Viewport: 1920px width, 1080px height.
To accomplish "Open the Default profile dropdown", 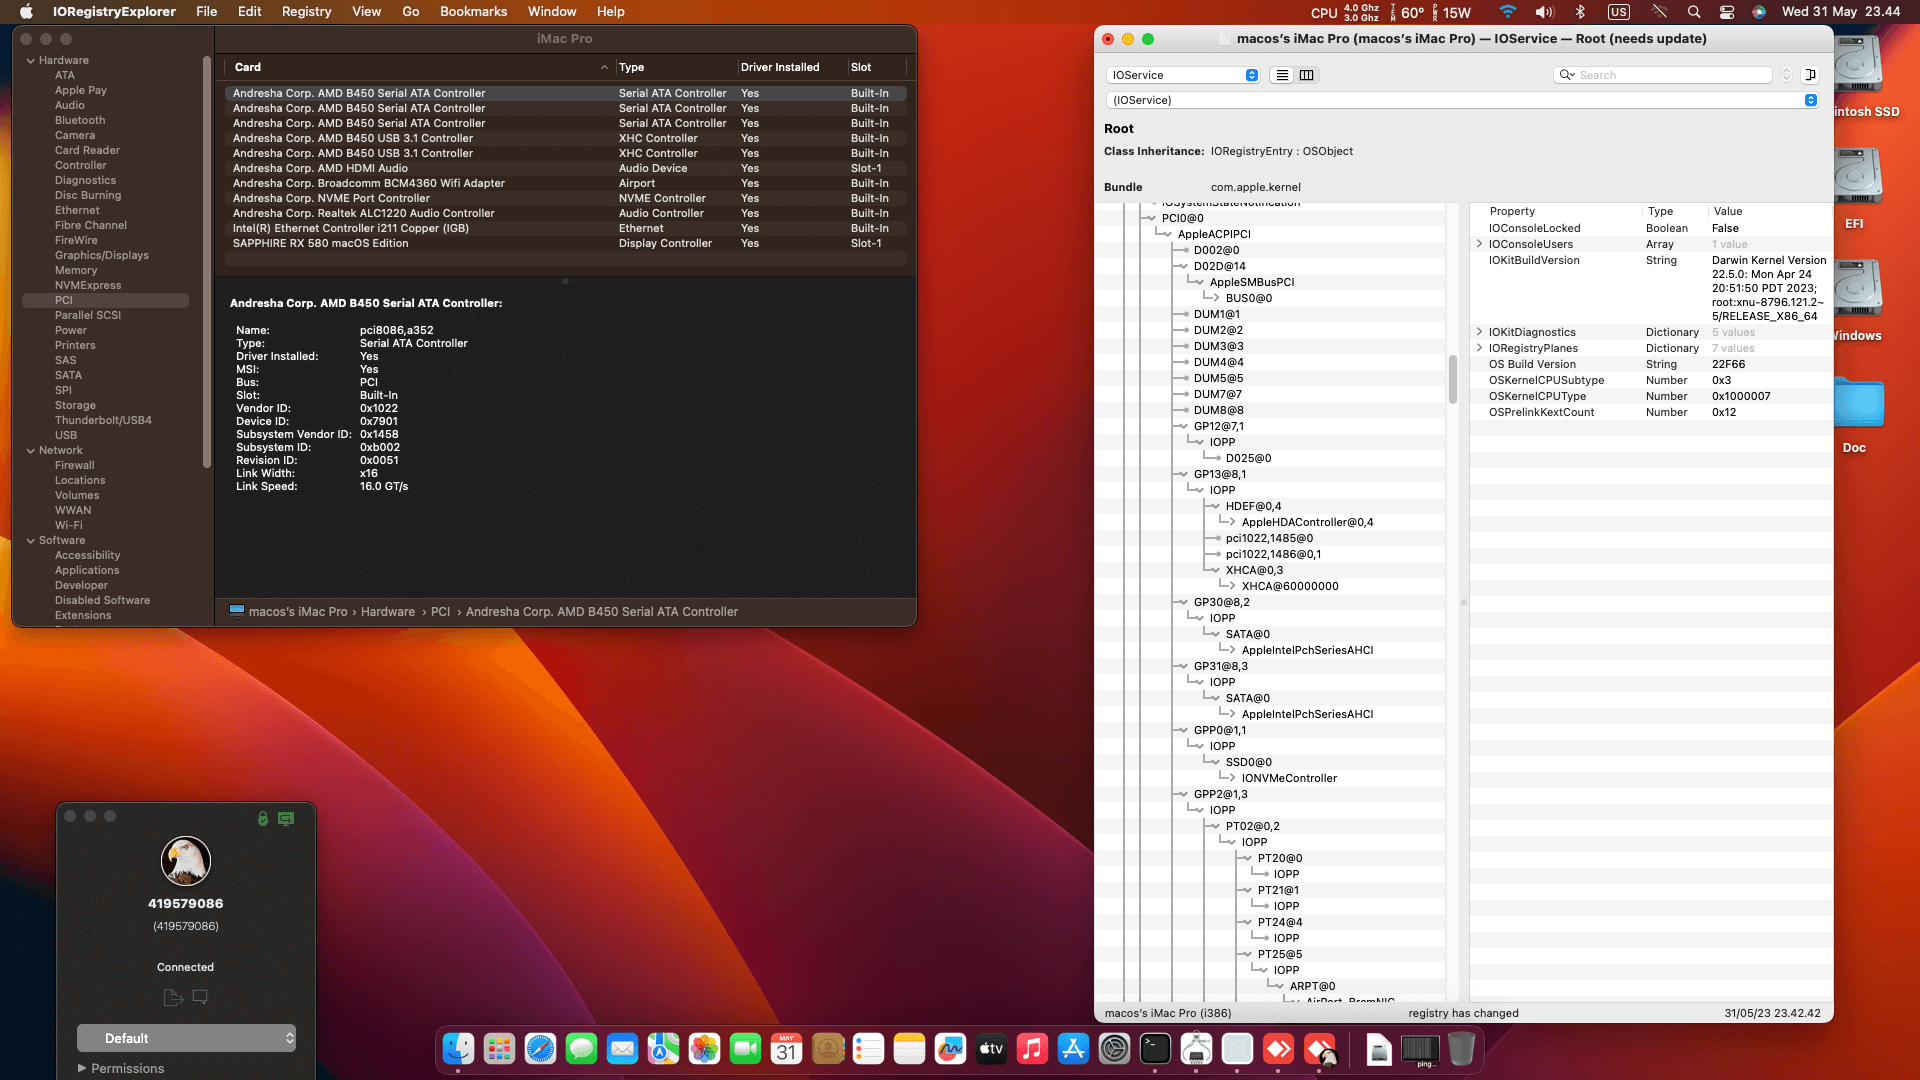I will (186, 1038).
